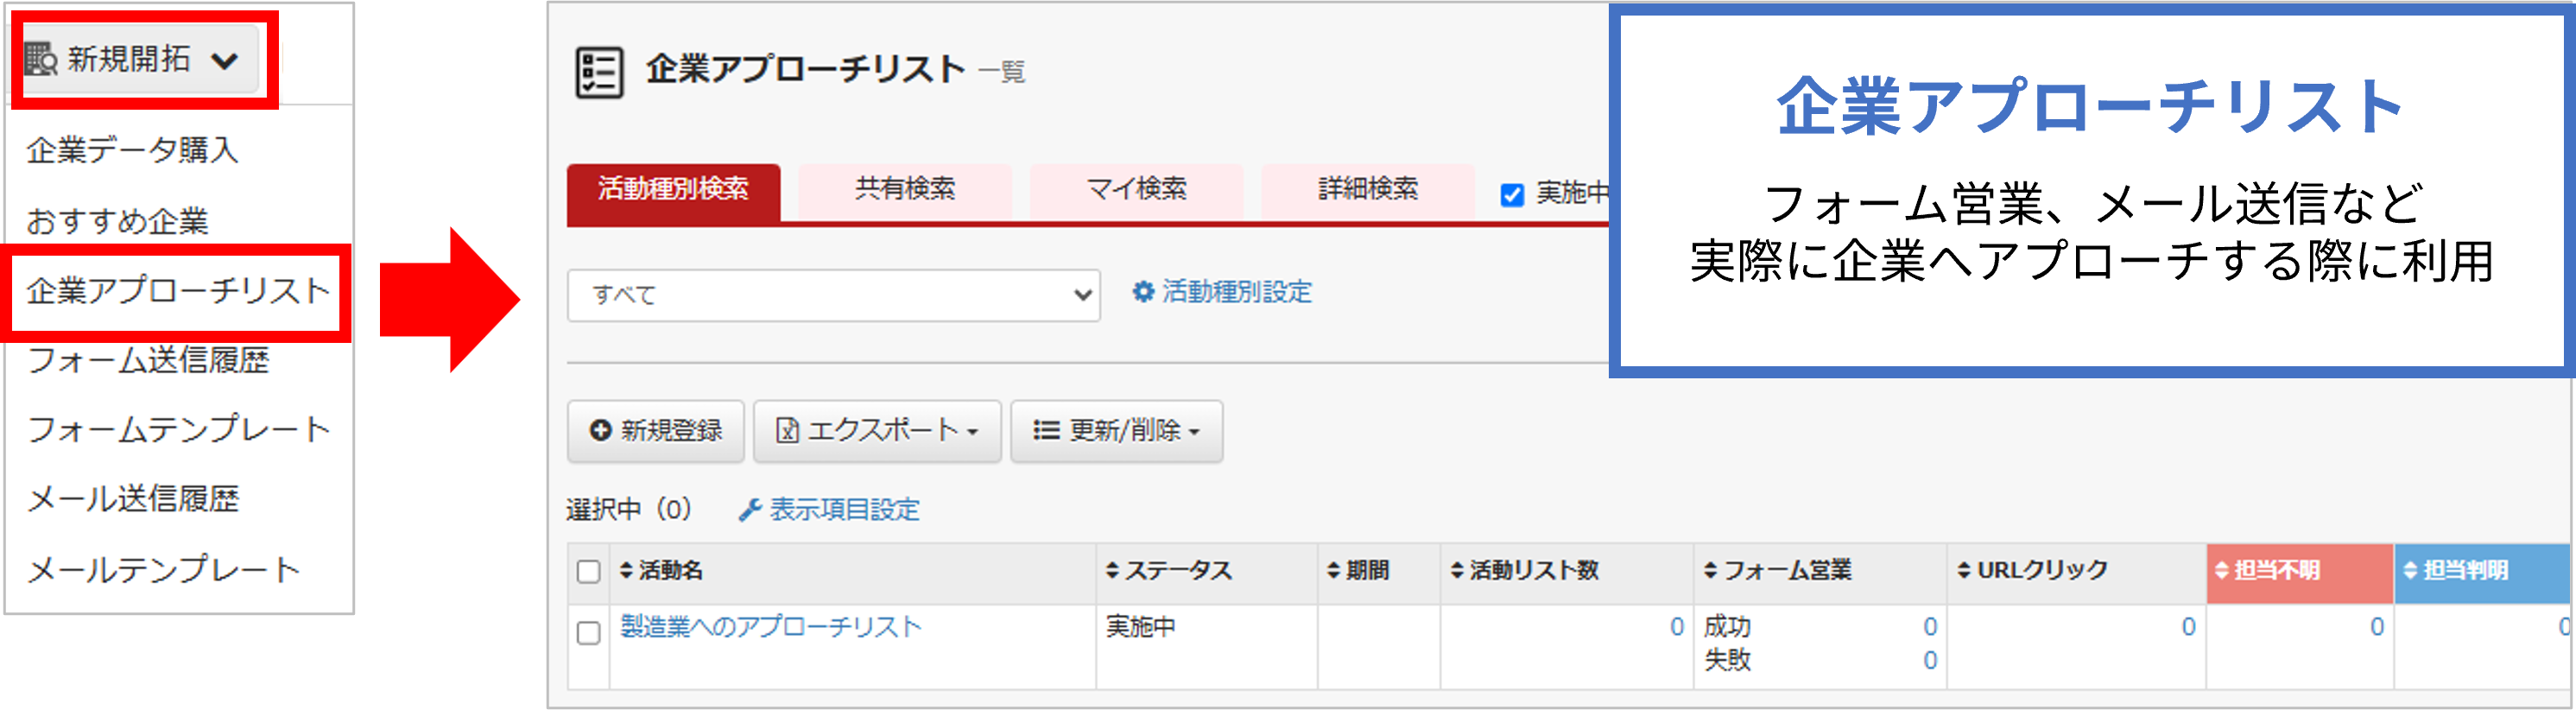The image size is (2576, 710).
Task: Check the select-all header checkbox
Action: pyautogui.click(x=589, y=571)
